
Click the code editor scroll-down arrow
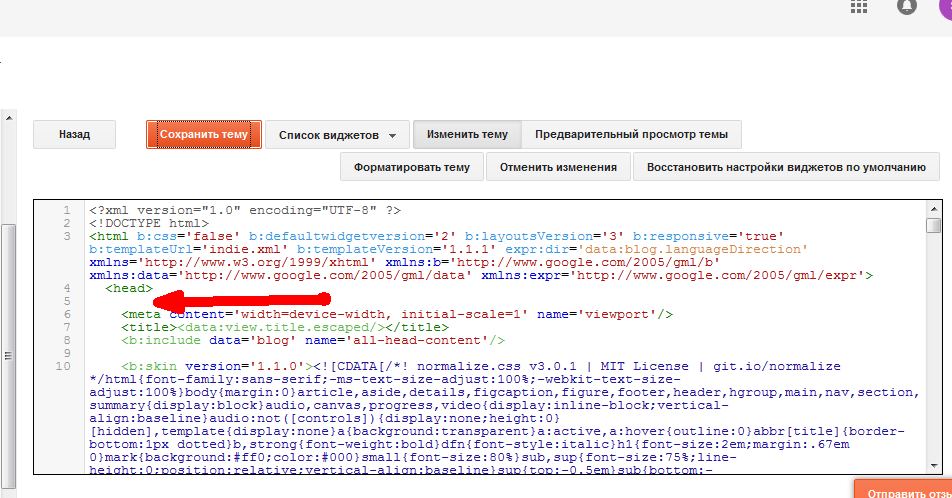click(934, 466)
